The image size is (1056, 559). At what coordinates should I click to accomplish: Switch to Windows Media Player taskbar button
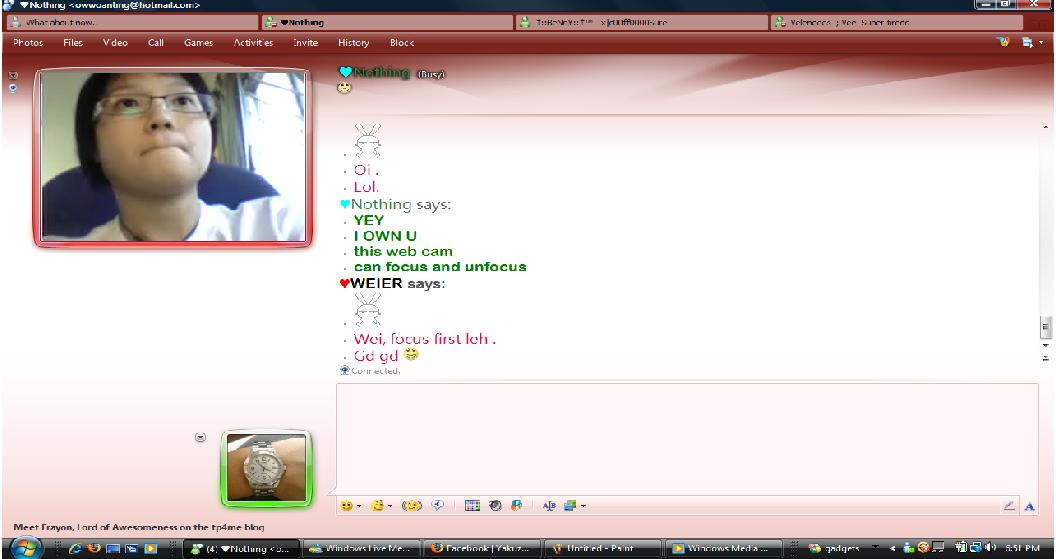tap(723, 548)
